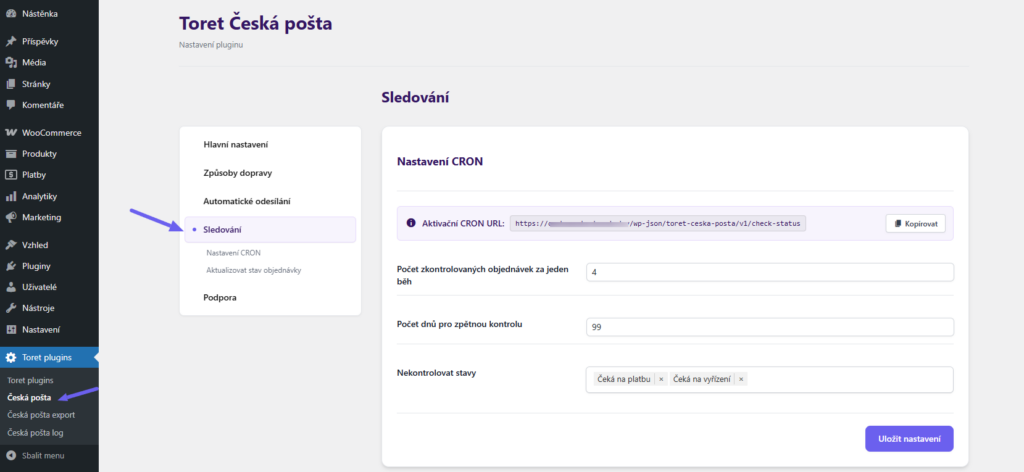
Task: Click the Sbalit menu collapse arrow icon
Action: (x=10, y=455)
